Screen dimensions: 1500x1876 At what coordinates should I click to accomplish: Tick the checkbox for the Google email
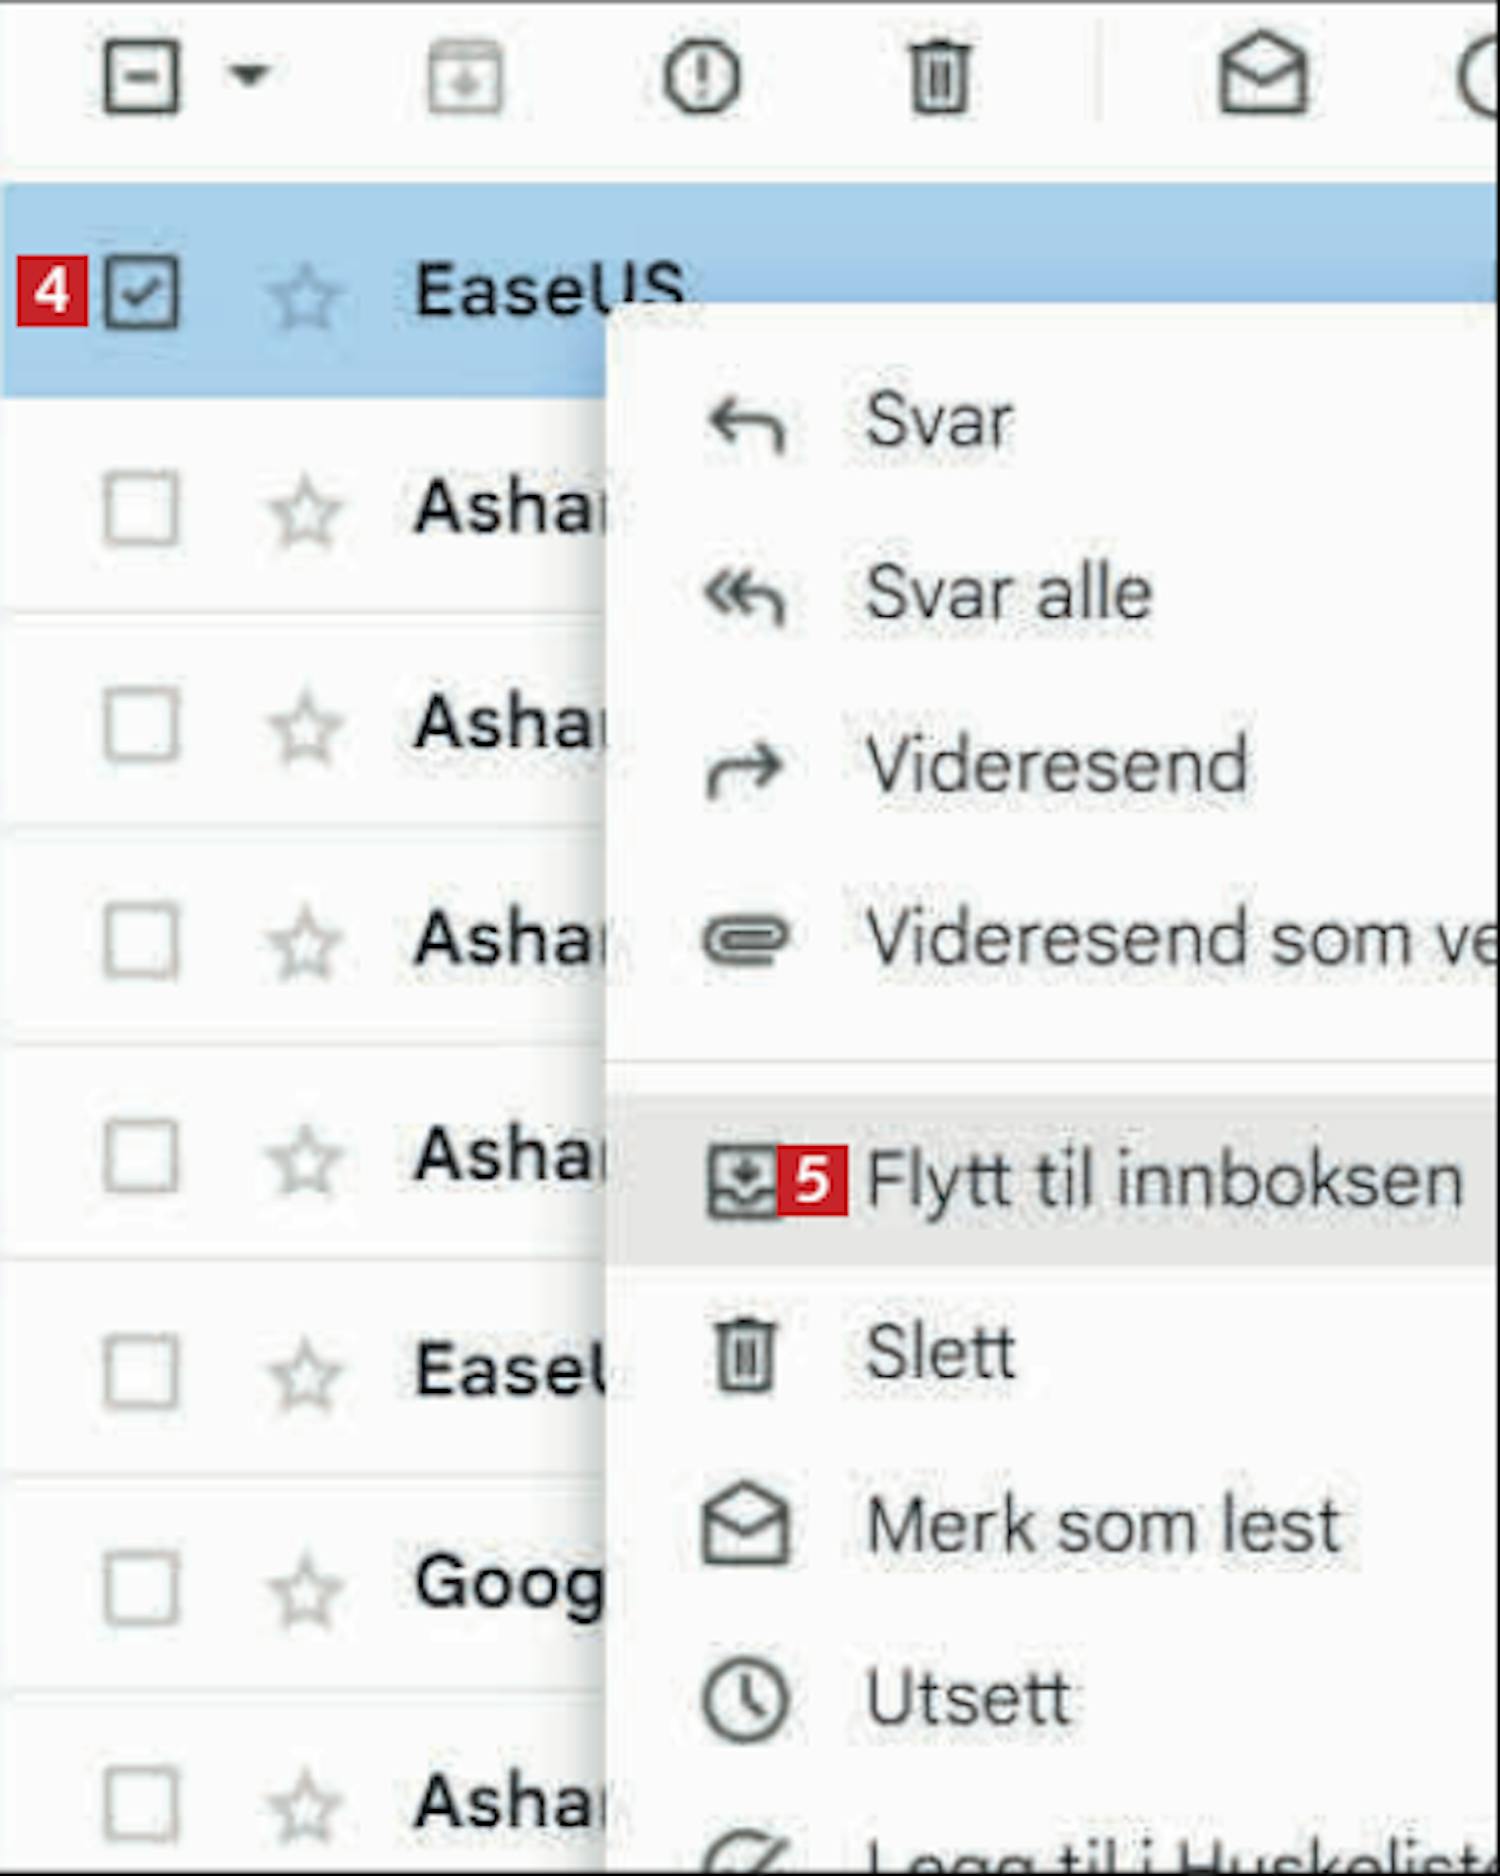click(142, 1588)
